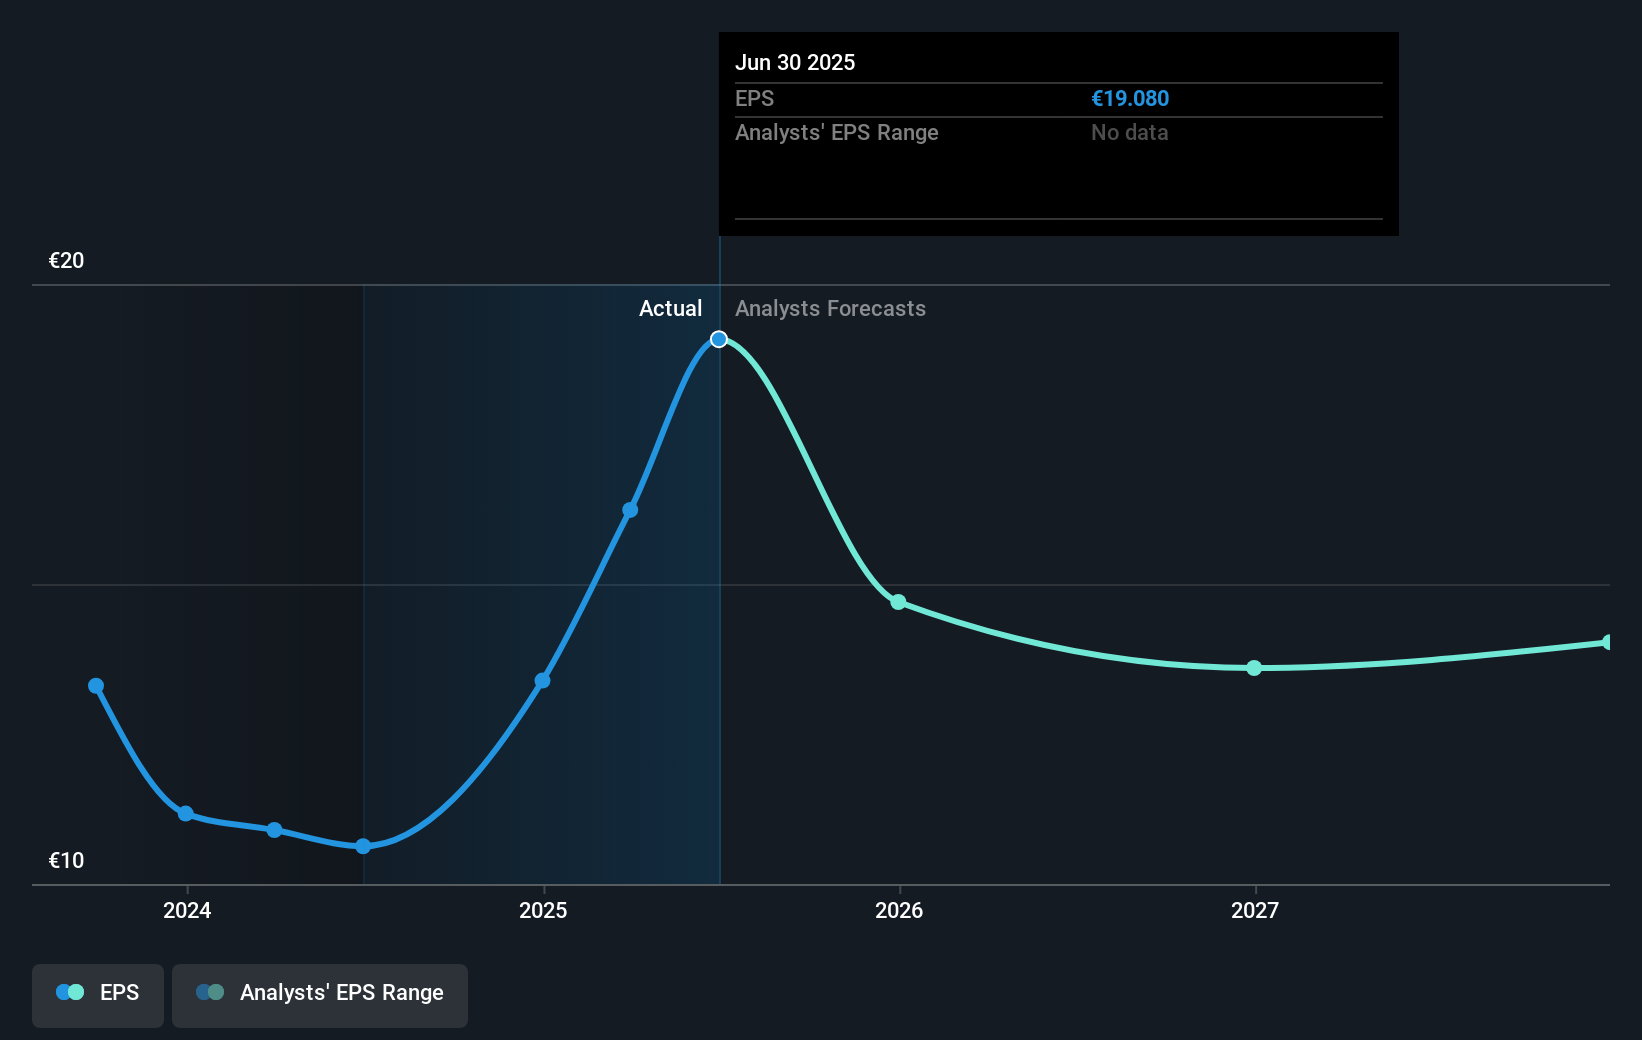Toggle the Analysts' EPS Range legend

[x=320, y=995]
